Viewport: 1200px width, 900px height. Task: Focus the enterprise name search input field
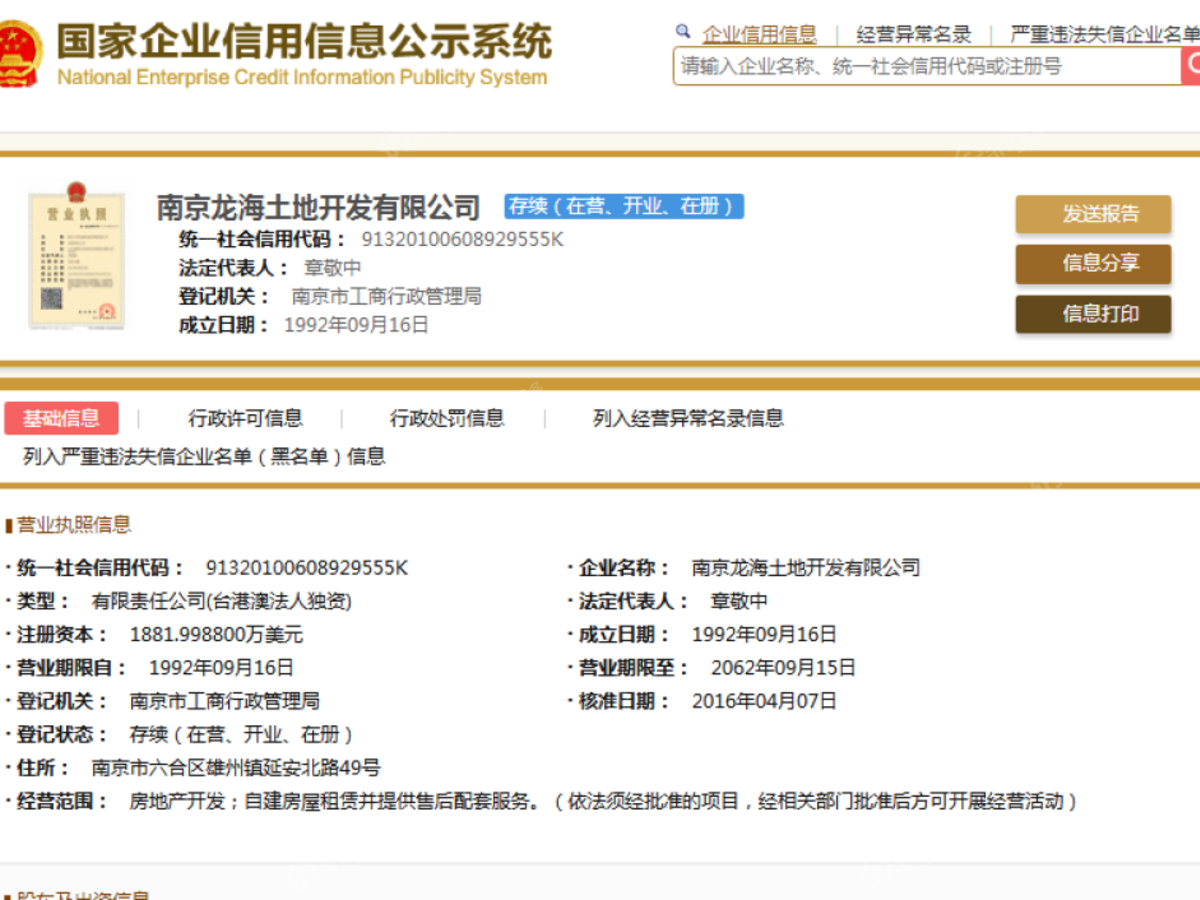coord(927,67)
